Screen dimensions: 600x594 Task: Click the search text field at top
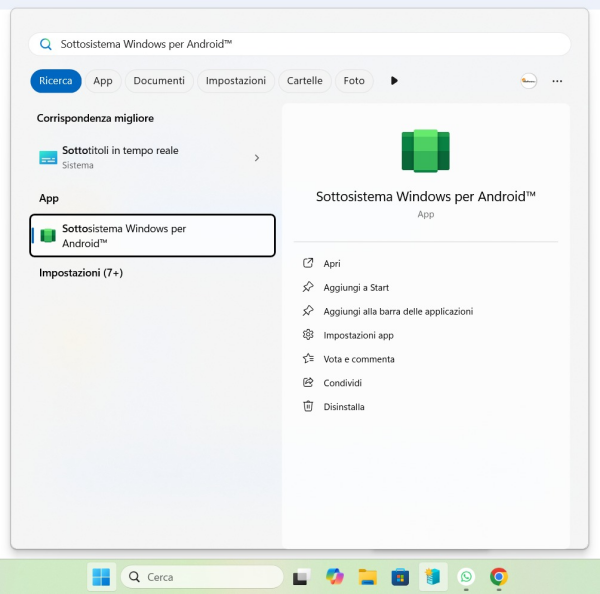tap(300, 44)
